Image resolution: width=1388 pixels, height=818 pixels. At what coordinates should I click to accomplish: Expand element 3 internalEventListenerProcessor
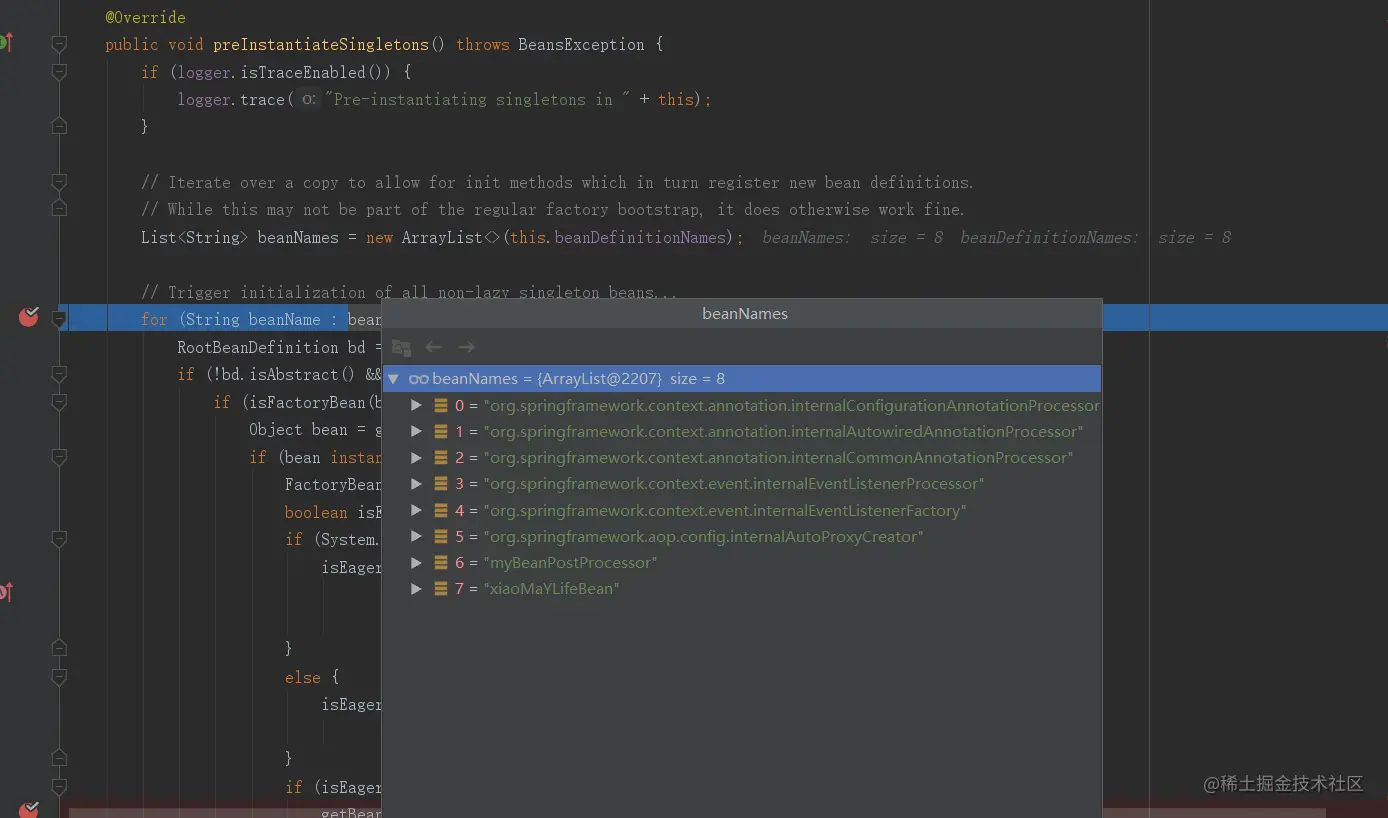click(x=417, y=483)
